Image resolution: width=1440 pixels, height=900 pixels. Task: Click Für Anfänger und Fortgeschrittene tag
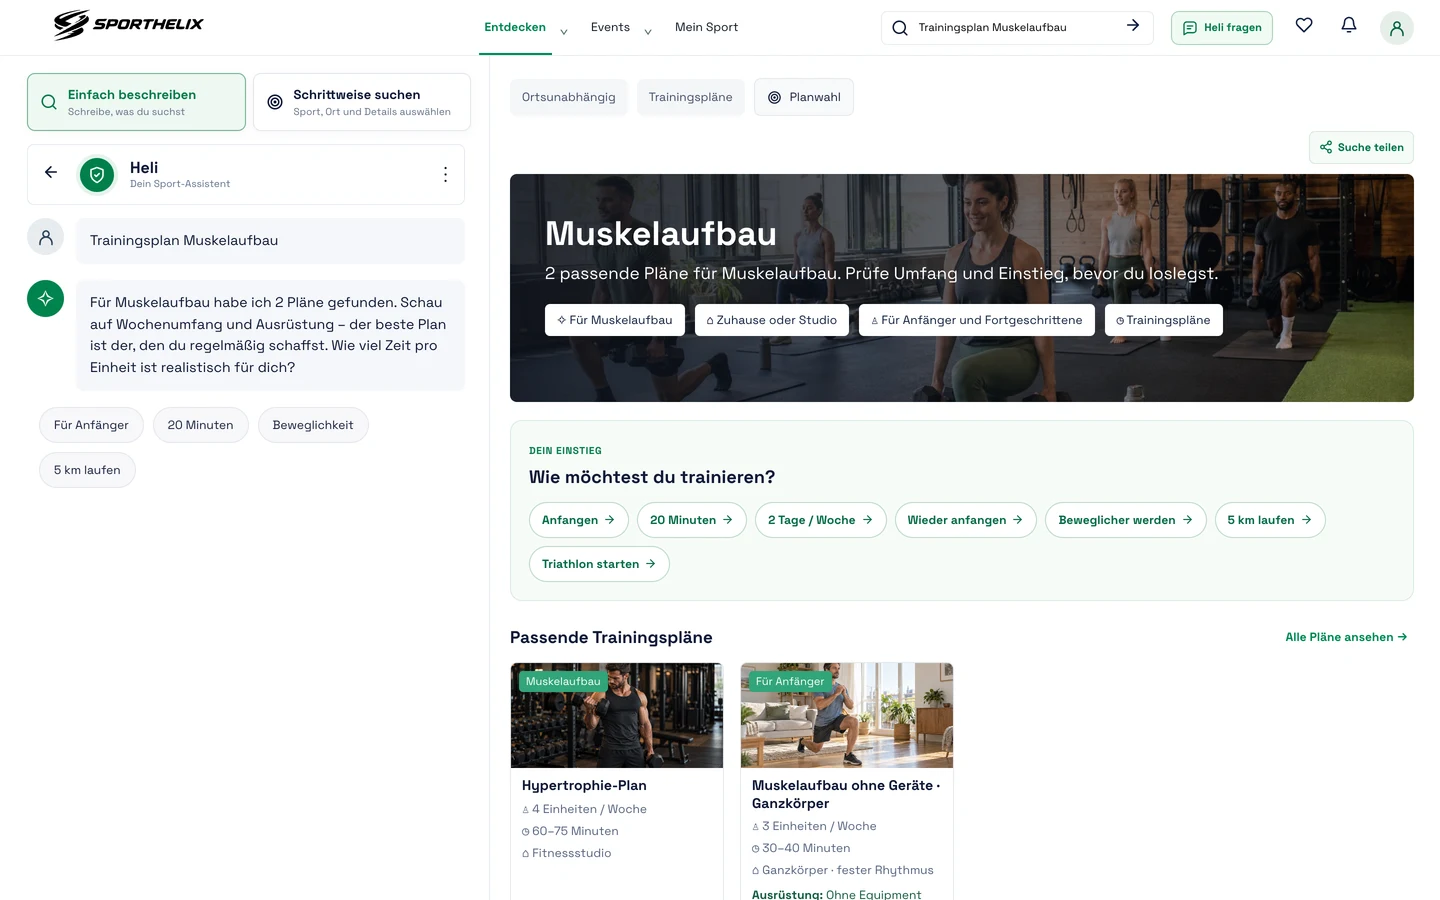977,320
